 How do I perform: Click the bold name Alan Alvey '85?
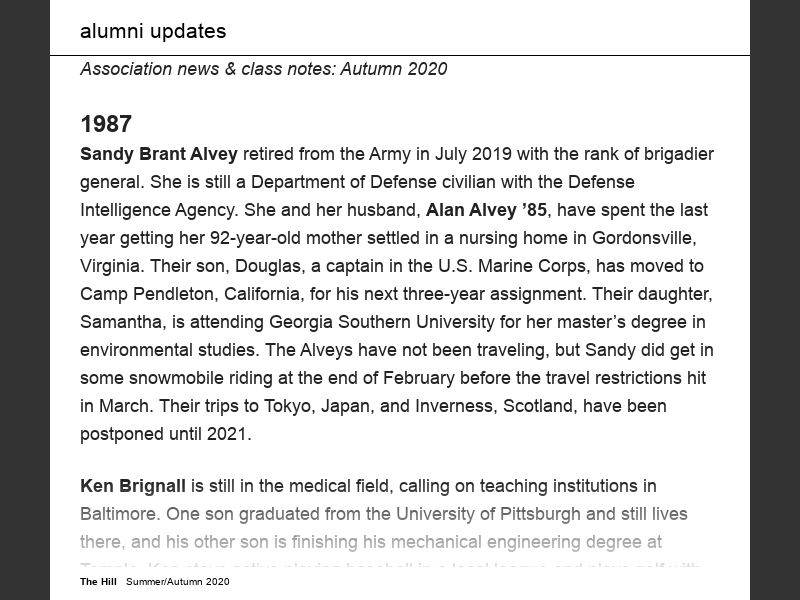pos(487,210)
